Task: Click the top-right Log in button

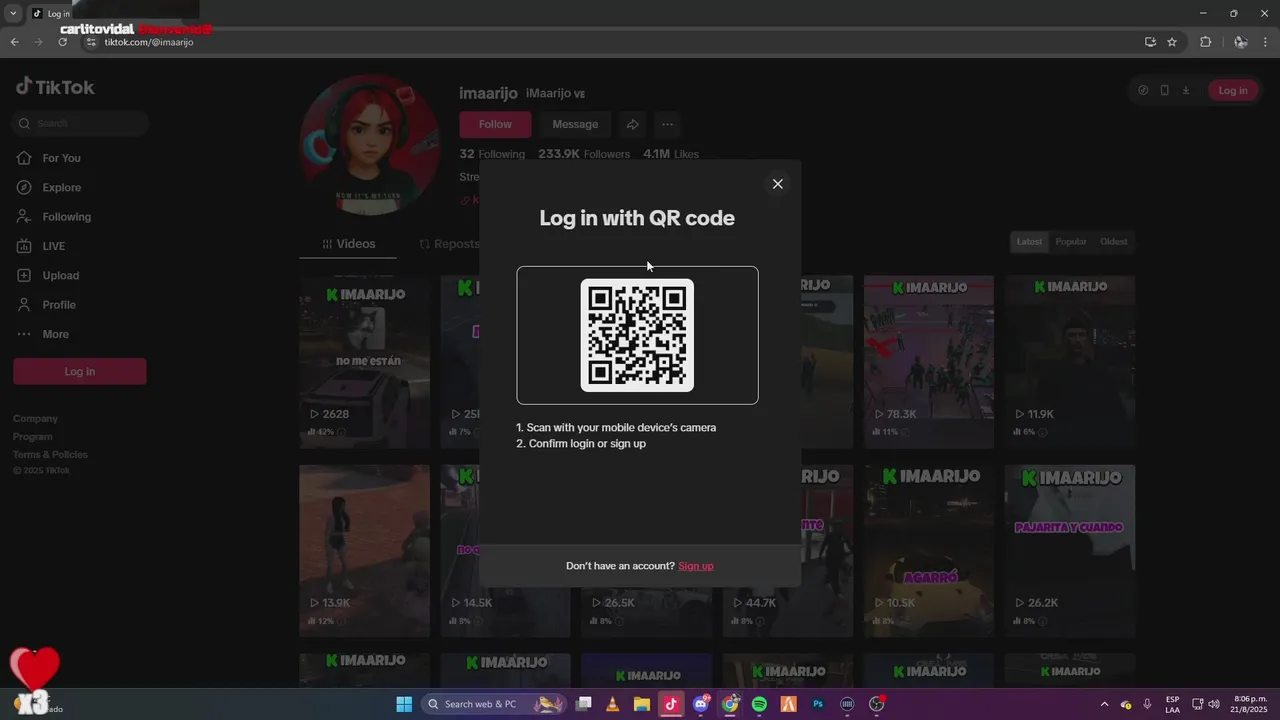Action: click(1233, 90)
